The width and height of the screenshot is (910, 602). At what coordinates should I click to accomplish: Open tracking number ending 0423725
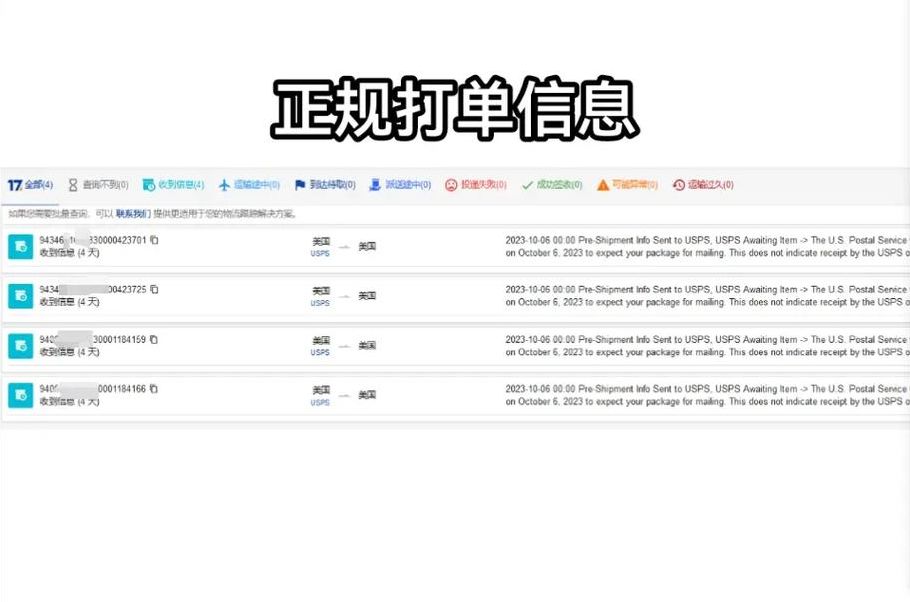coord(93,289)
